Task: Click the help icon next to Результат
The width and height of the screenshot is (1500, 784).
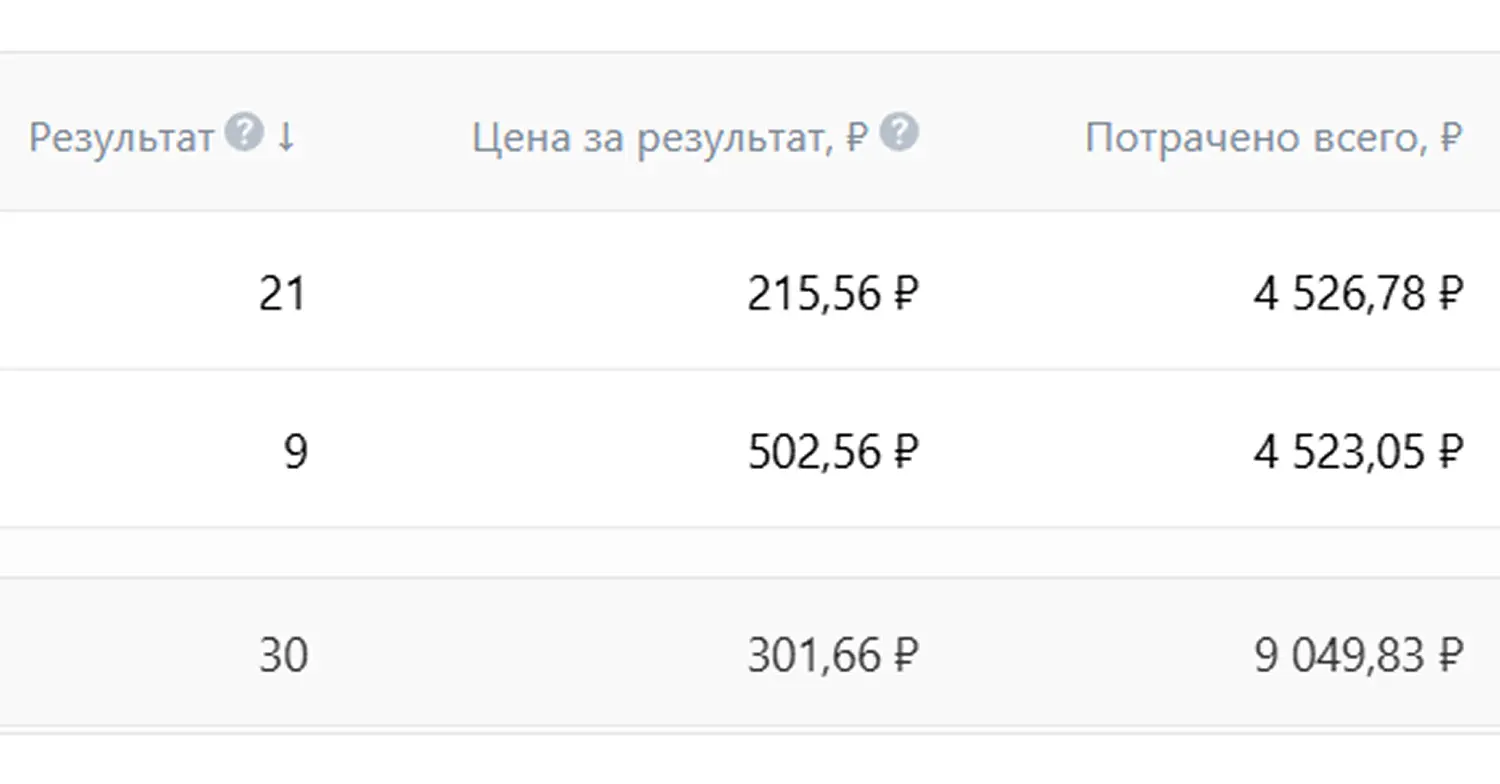Action: pos(243,133)
